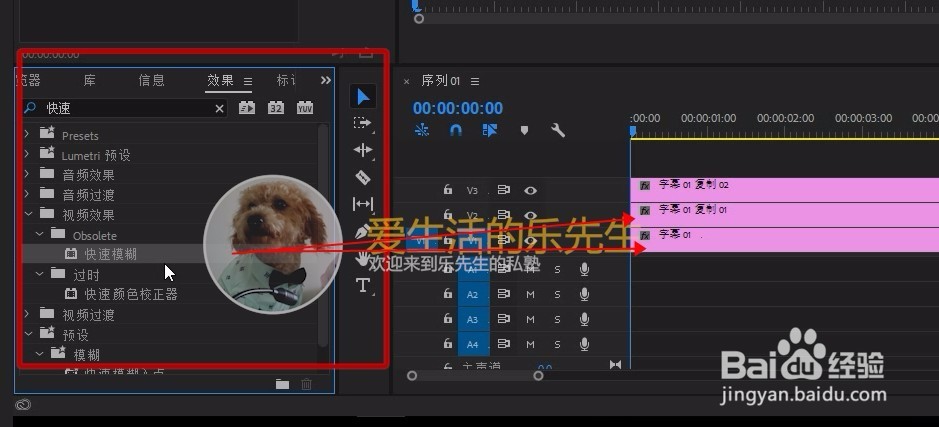Click the blue timeline timecode 00:00:00:00
The width and height of the screenshot is (939, 427).
tap(458, 108)
